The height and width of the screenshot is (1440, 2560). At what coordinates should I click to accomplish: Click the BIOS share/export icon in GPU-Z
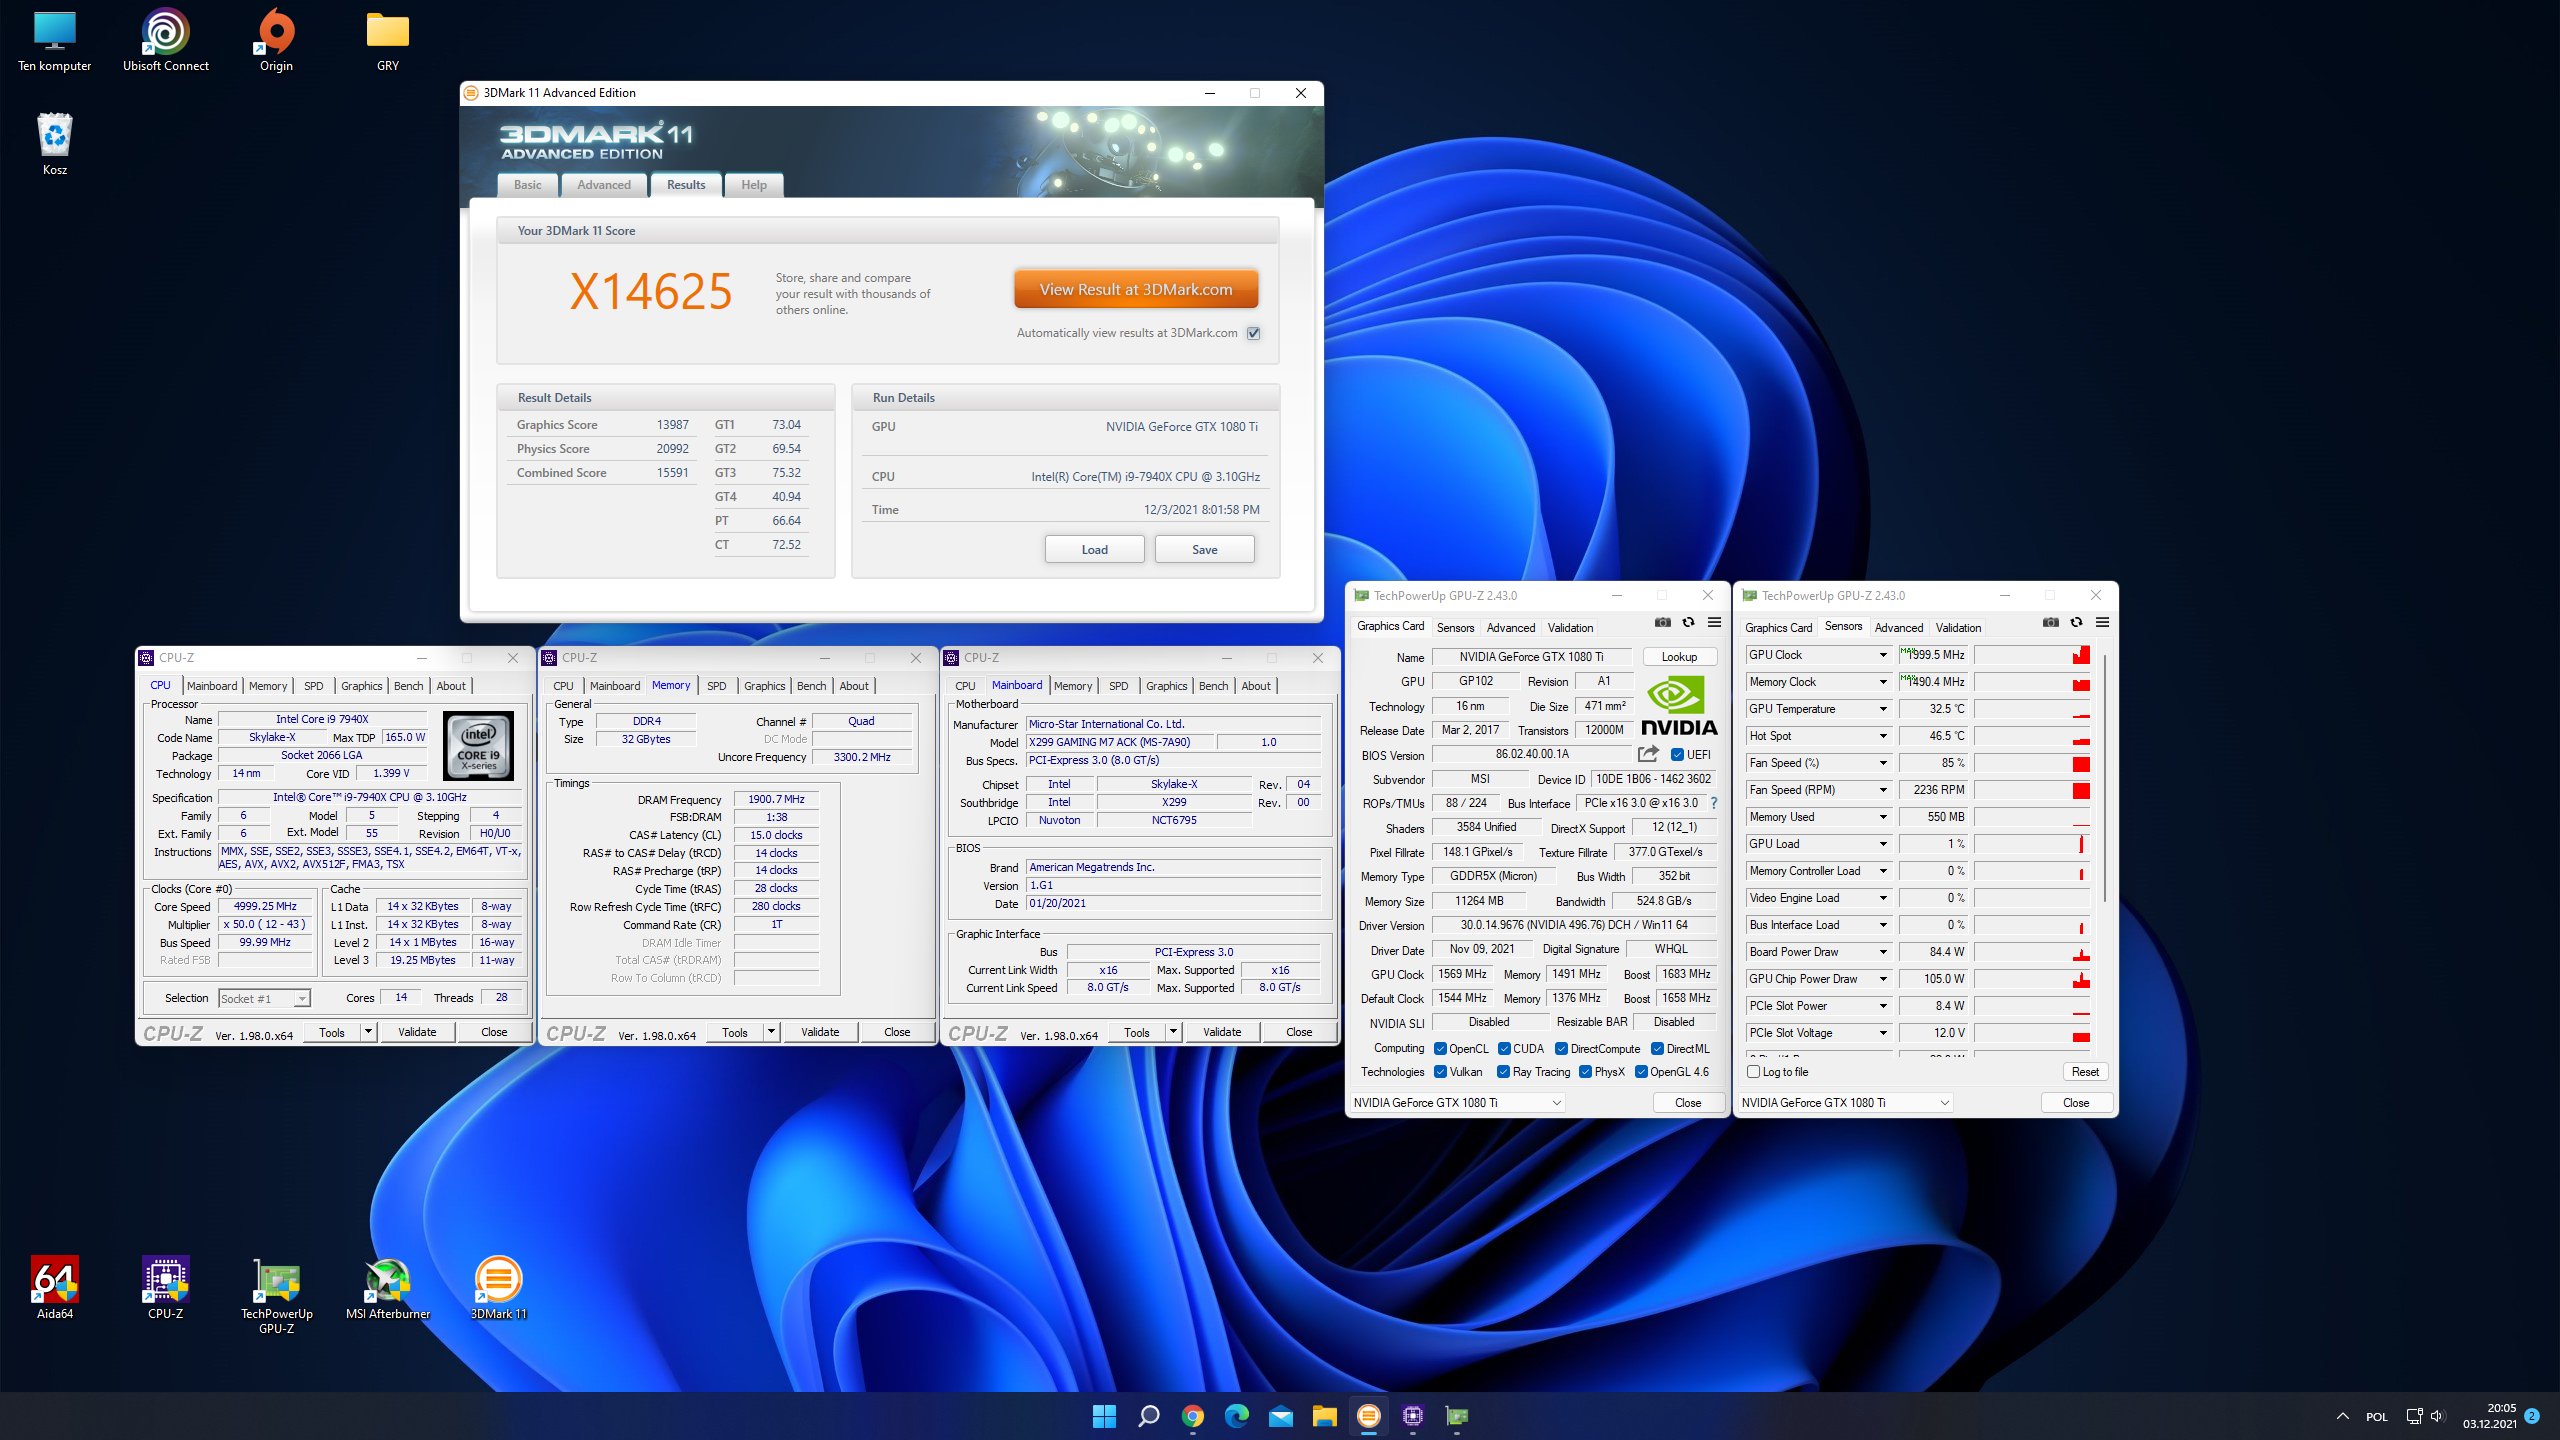[1648, 754]
